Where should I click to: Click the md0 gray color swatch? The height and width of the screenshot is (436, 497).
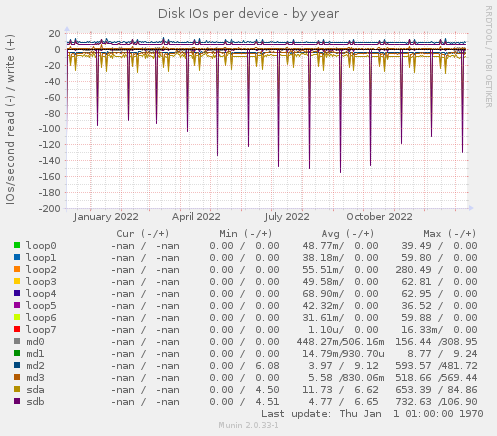17,341
